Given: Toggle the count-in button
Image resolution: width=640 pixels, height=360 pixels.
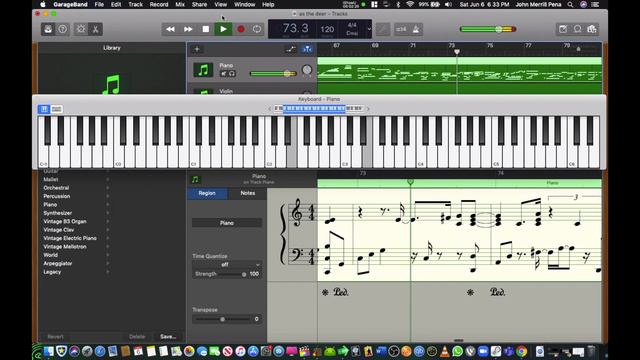Looking at the screenshot, I should [x=401, y=29].
